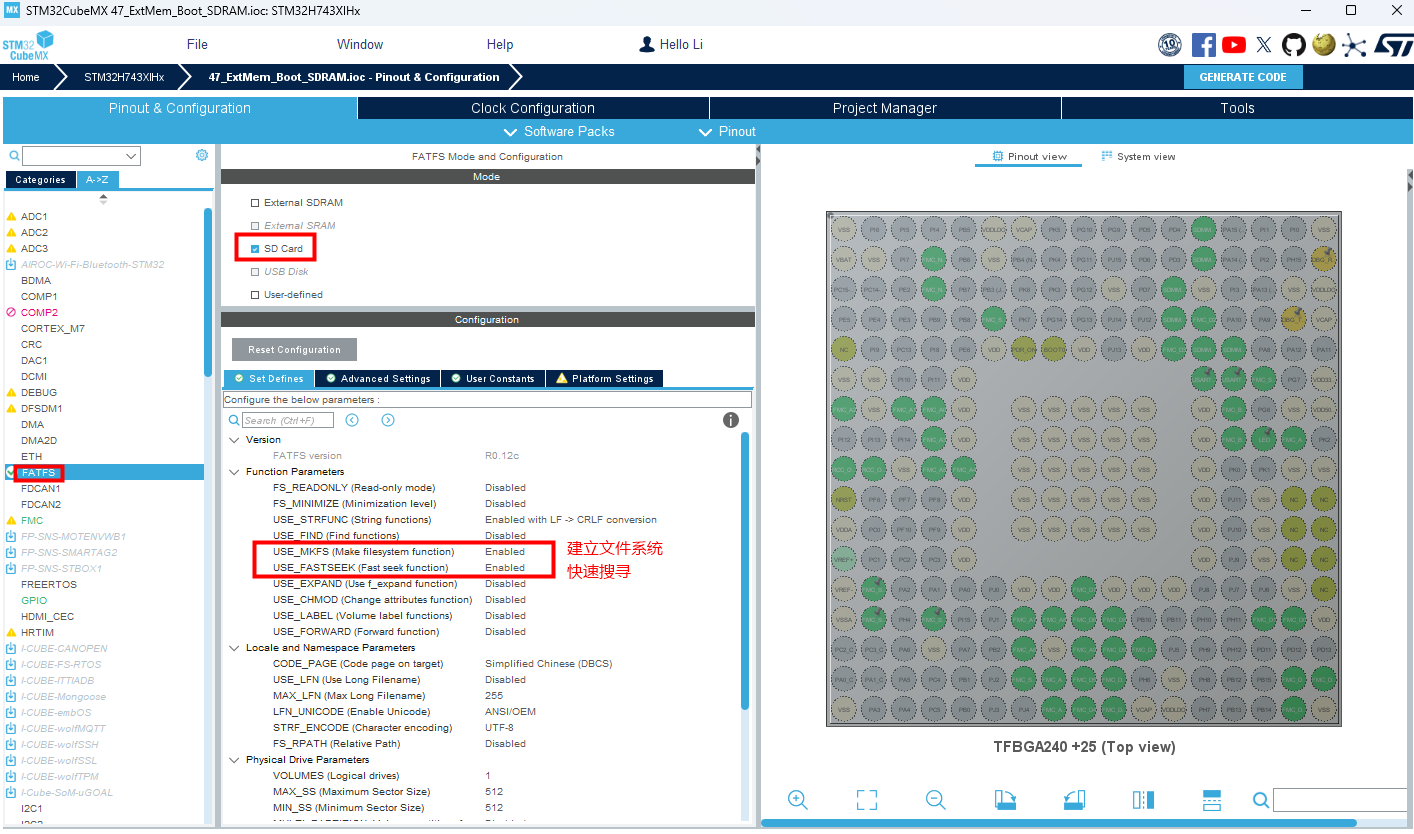Open the File menu
The width and height of the screenshot is (1414, 834).
click(197, 44)
